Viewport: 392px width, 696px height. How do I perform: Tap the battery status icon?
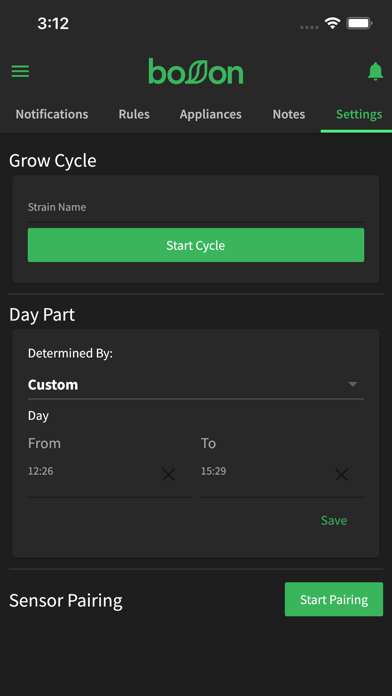click(359, 23)
